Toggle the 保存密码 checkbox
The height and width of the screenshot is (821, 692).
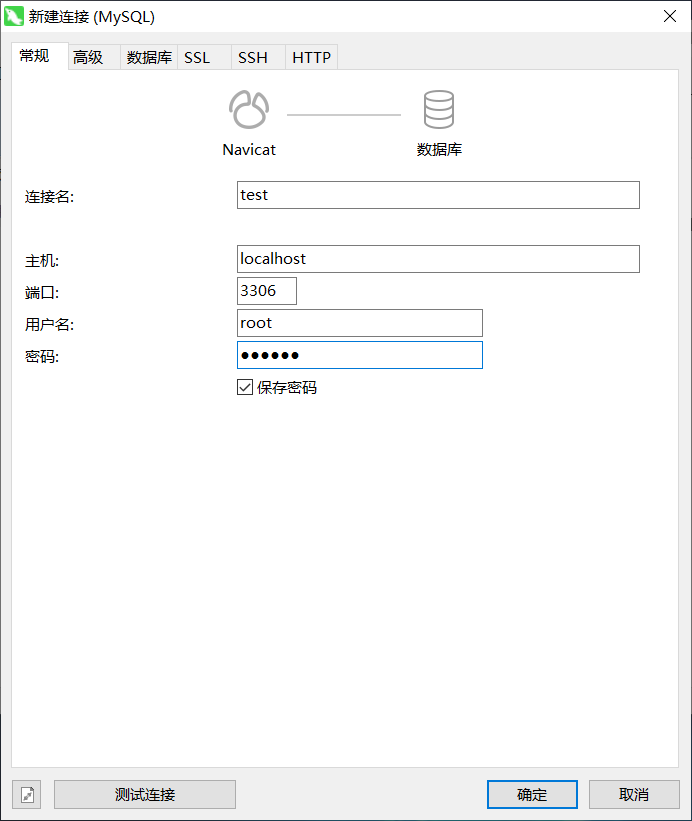click(x=245, y=387)
